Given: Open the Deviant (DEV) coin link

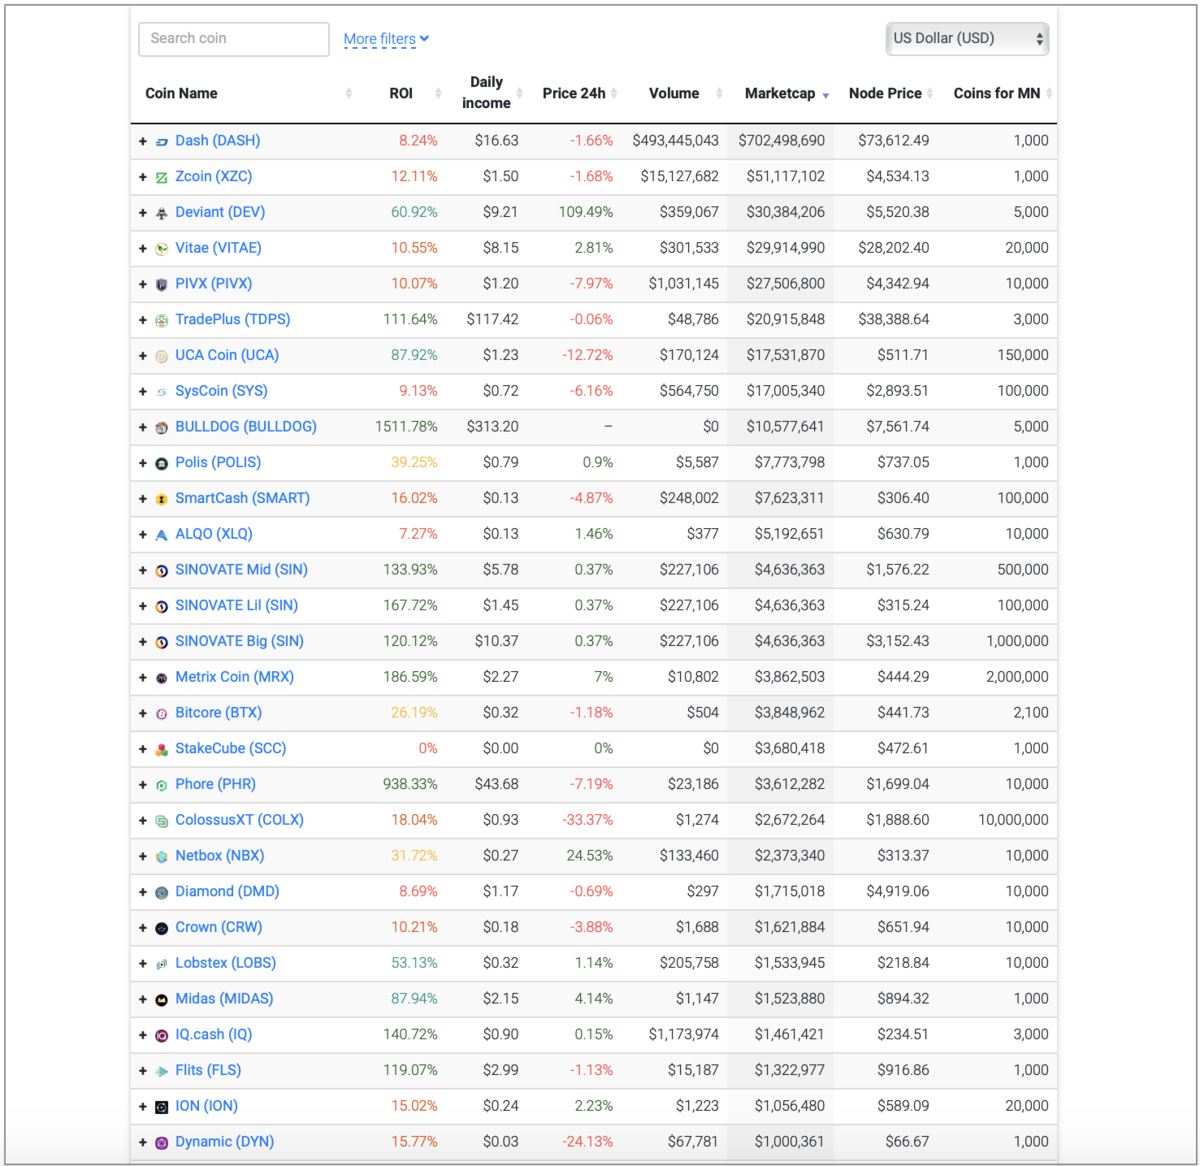Looking at the screenshot, I should point(220,212).
